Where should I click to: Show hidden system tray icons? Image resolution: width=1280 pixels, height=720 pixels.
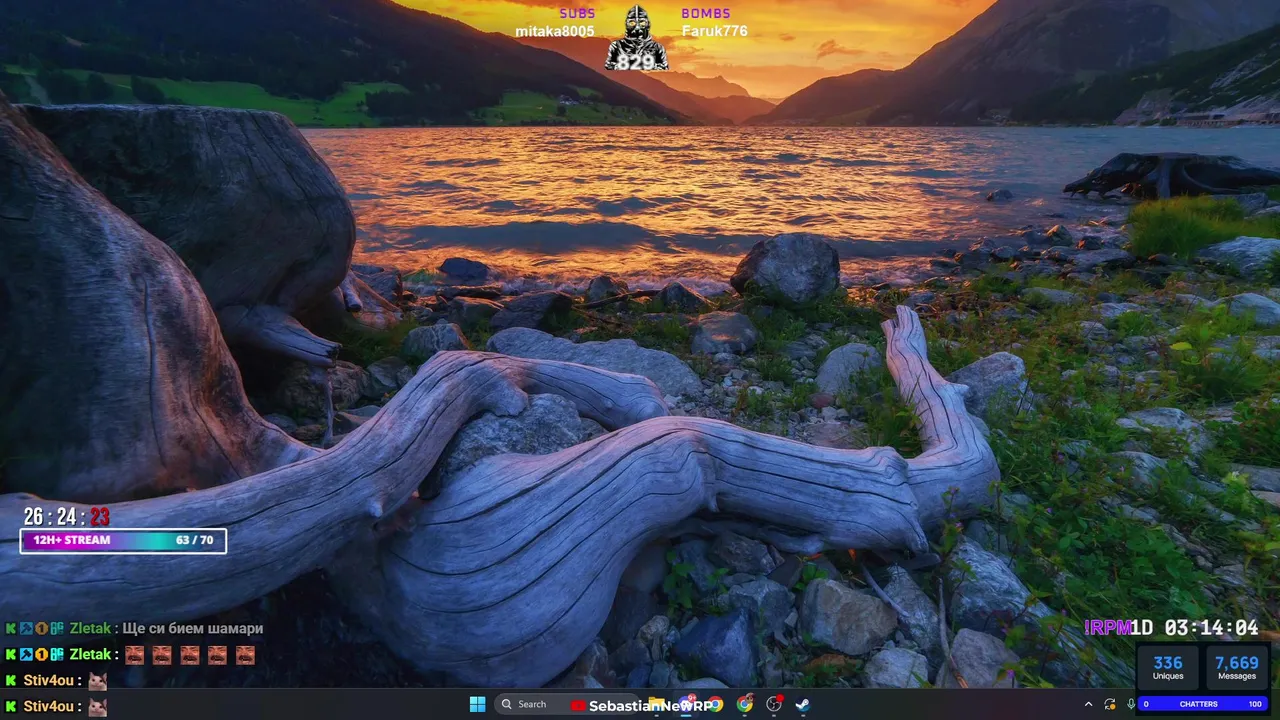[1088, 704]
